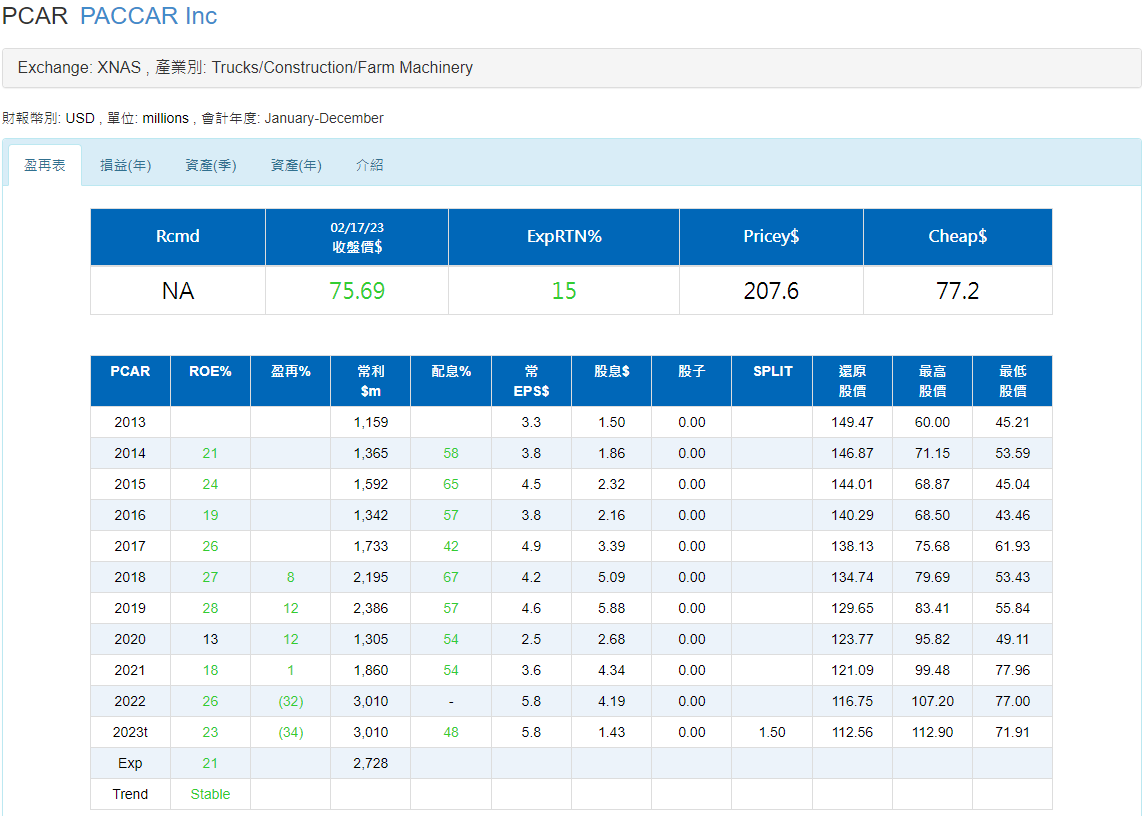1142x816 pixels.
Task: Click the Exp row label
Action: (x=130, y=763)
